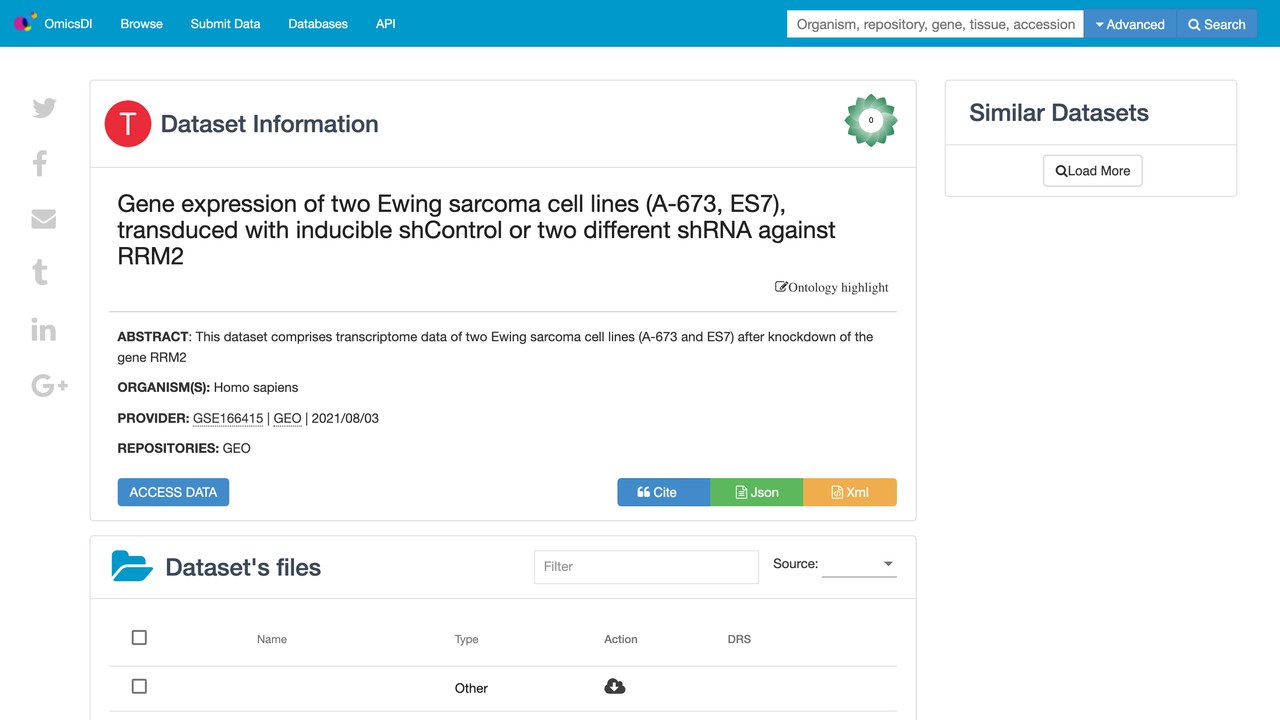
Task: Click the red T dataset type icon
Action: pos(128,124)
